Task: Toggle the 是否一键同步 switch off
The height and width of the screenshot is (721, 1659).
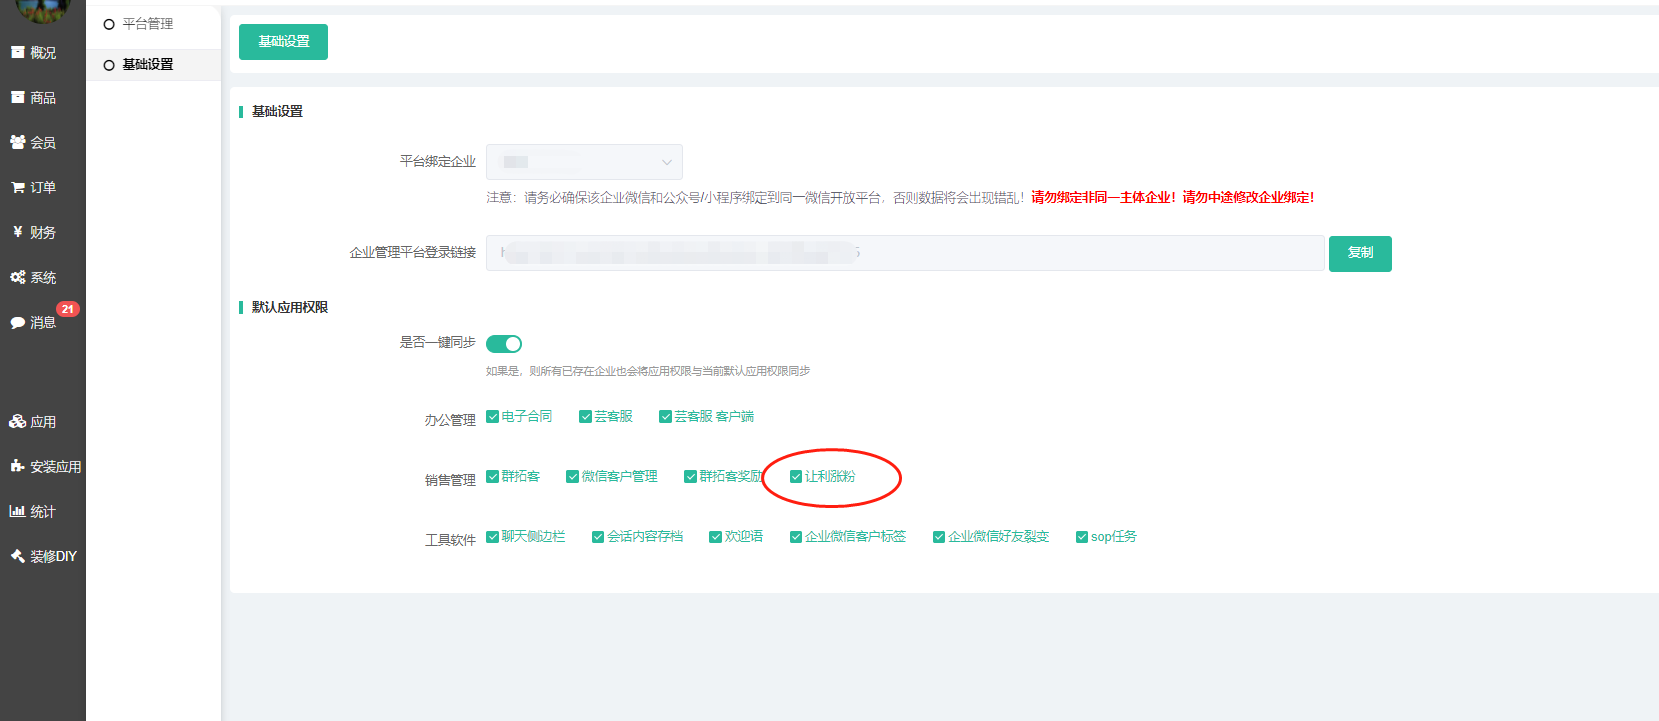Action: [x=504, y=344]
